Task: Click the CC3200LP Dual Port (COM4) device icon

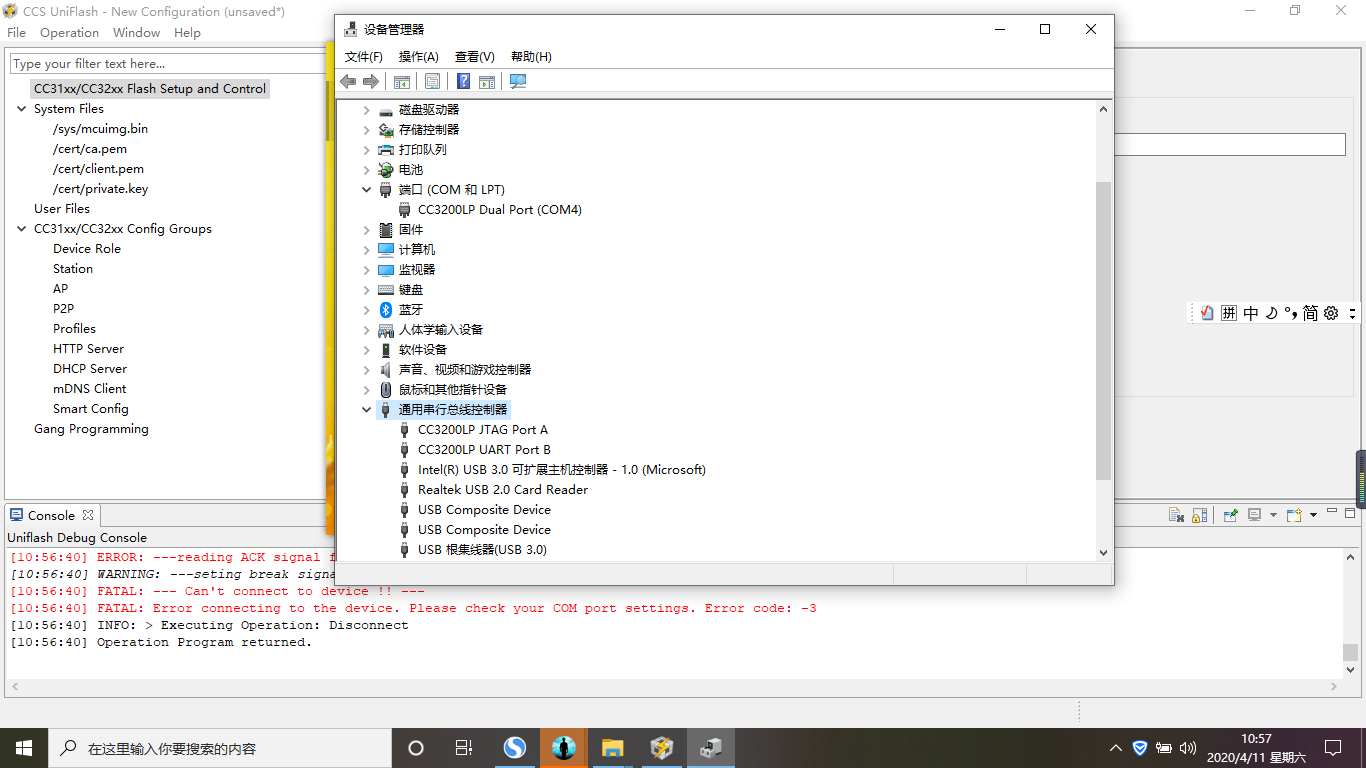Action: click(x=404, y=210)
